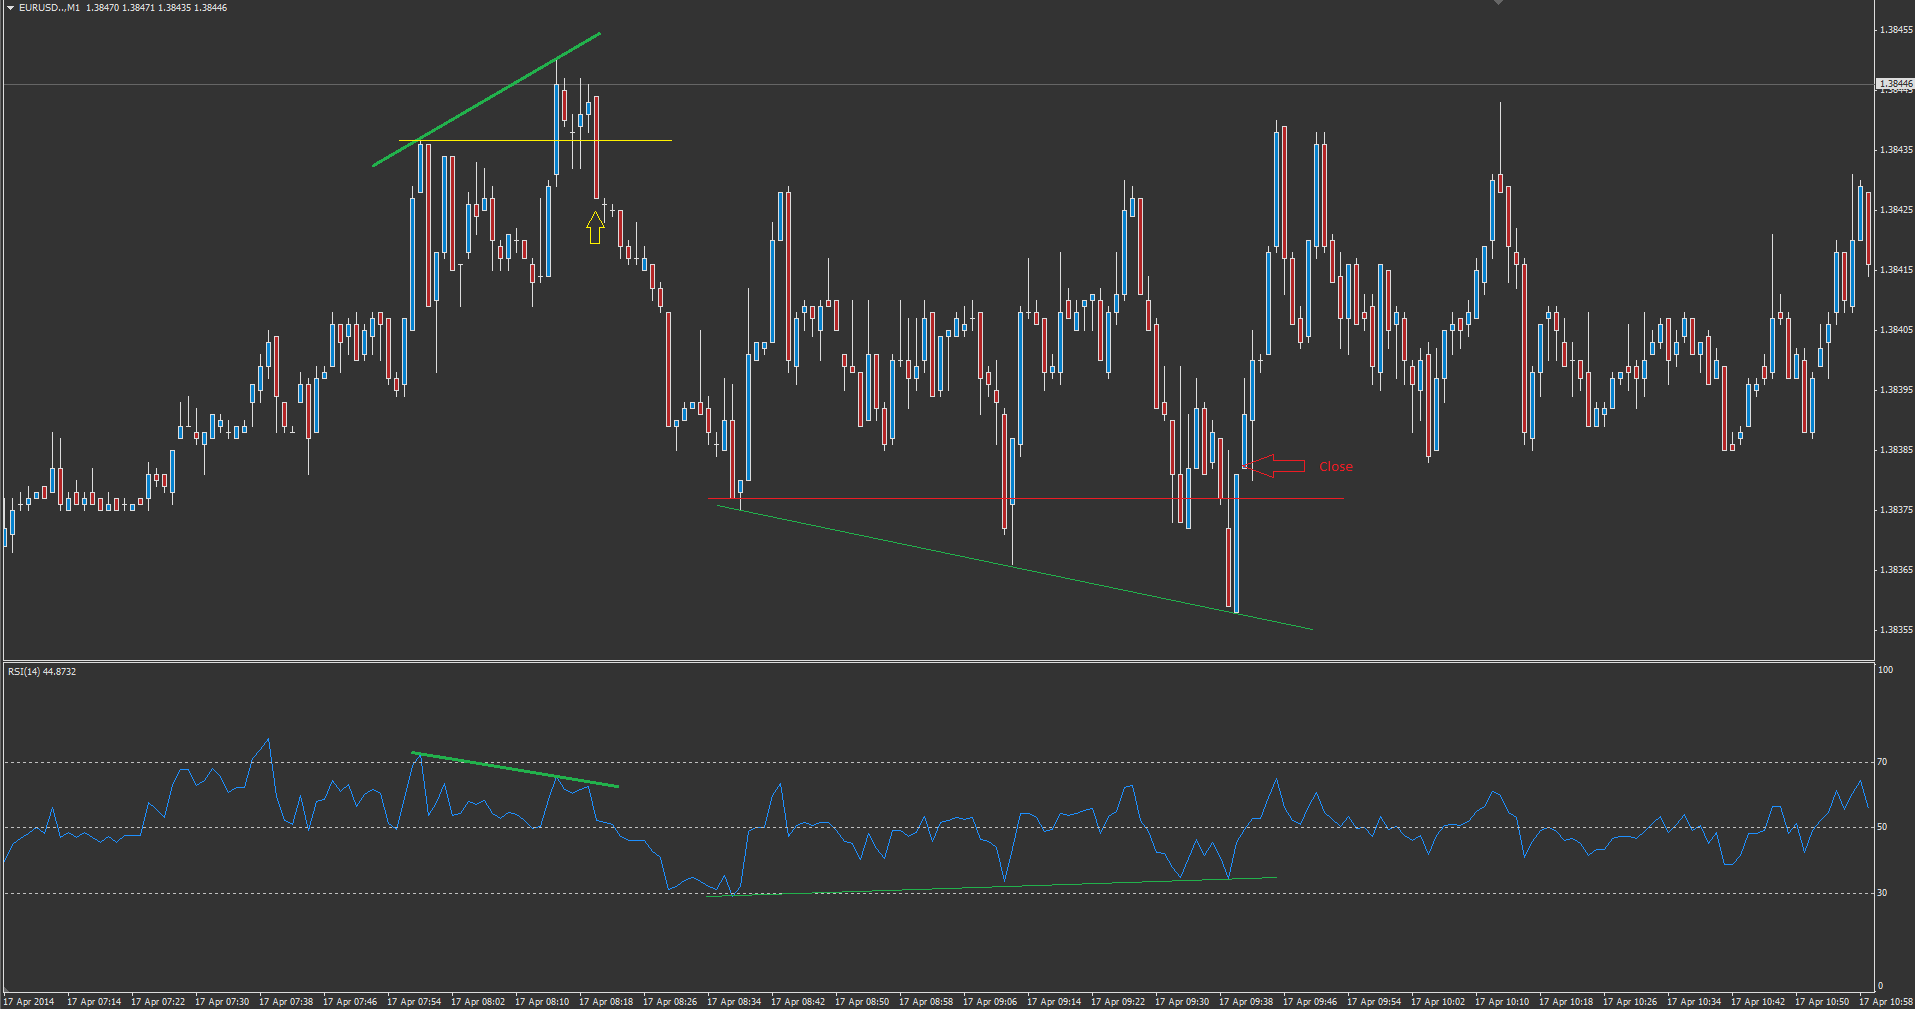Click the 1.38385 price scale label
Viewport: 1915px width, 1009px height.
[x=1896, y=450]
